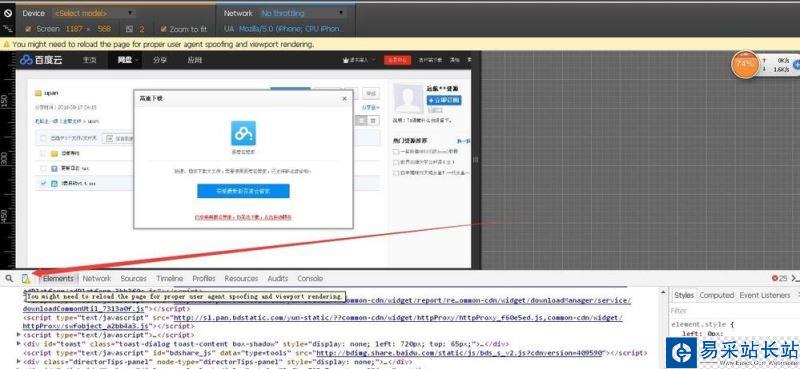Click the reset emulation circle icon

tap(8, 12)
